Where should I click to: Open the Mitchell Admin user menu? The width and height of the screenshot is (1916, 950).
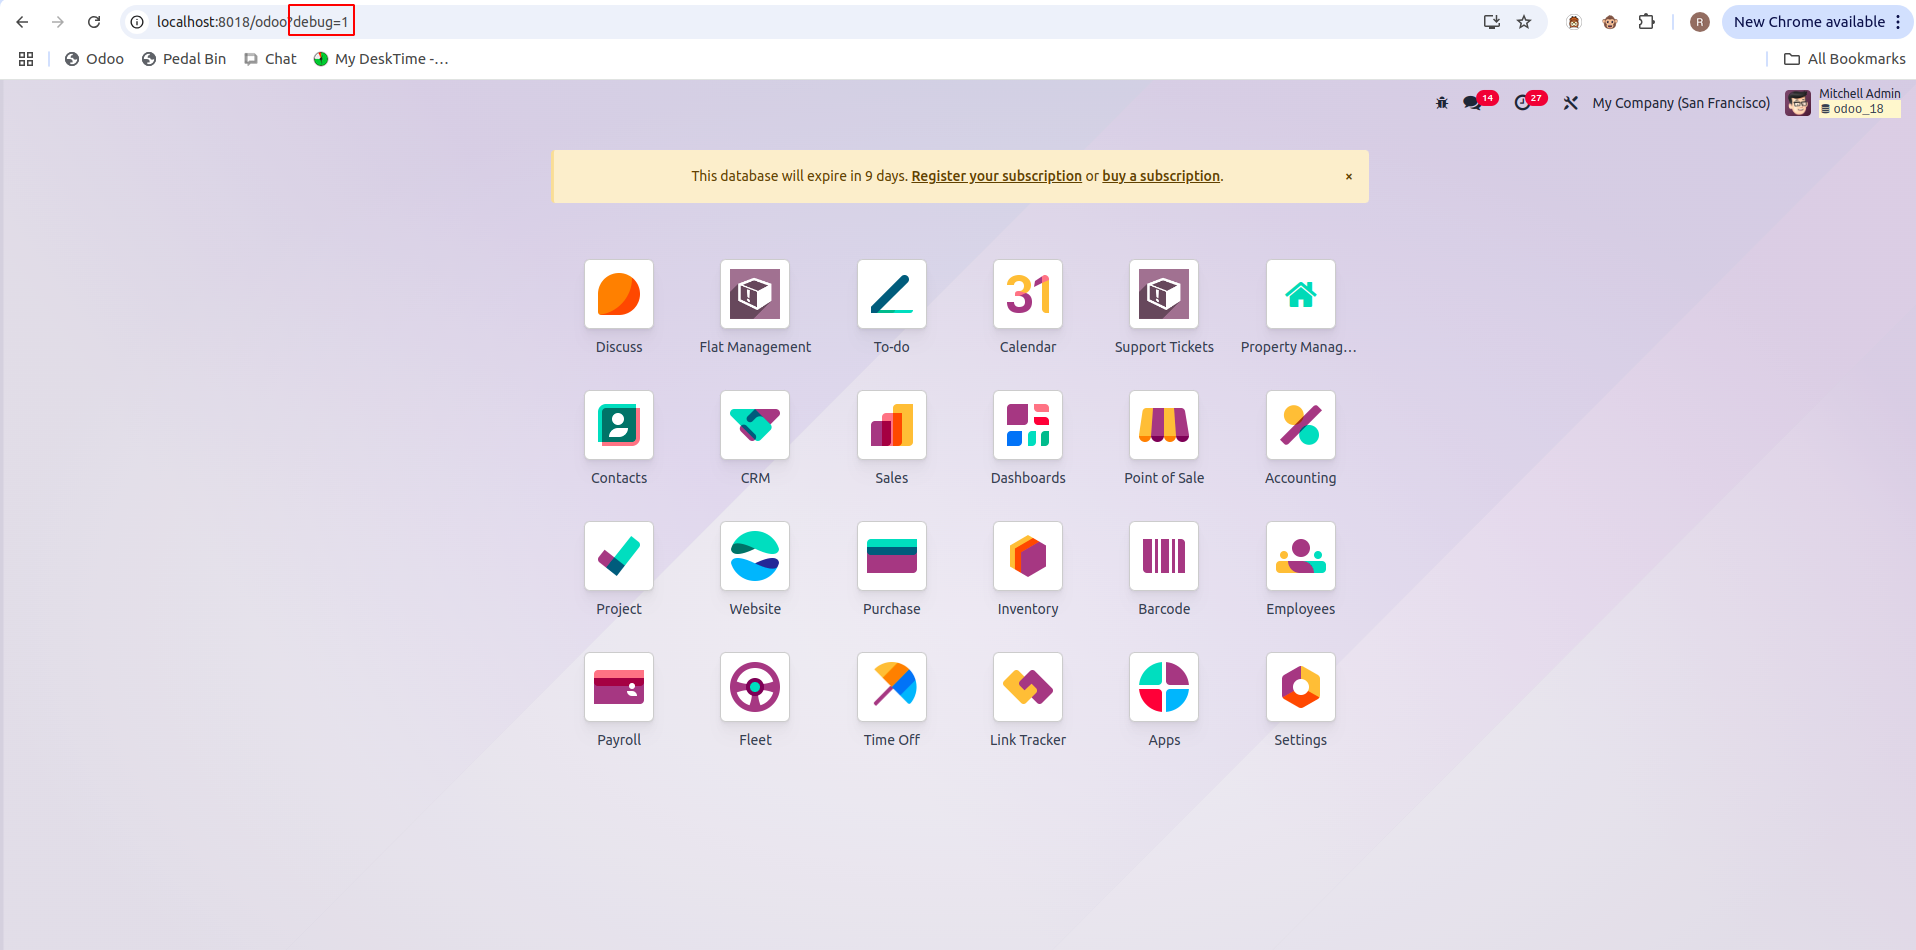1843,103
